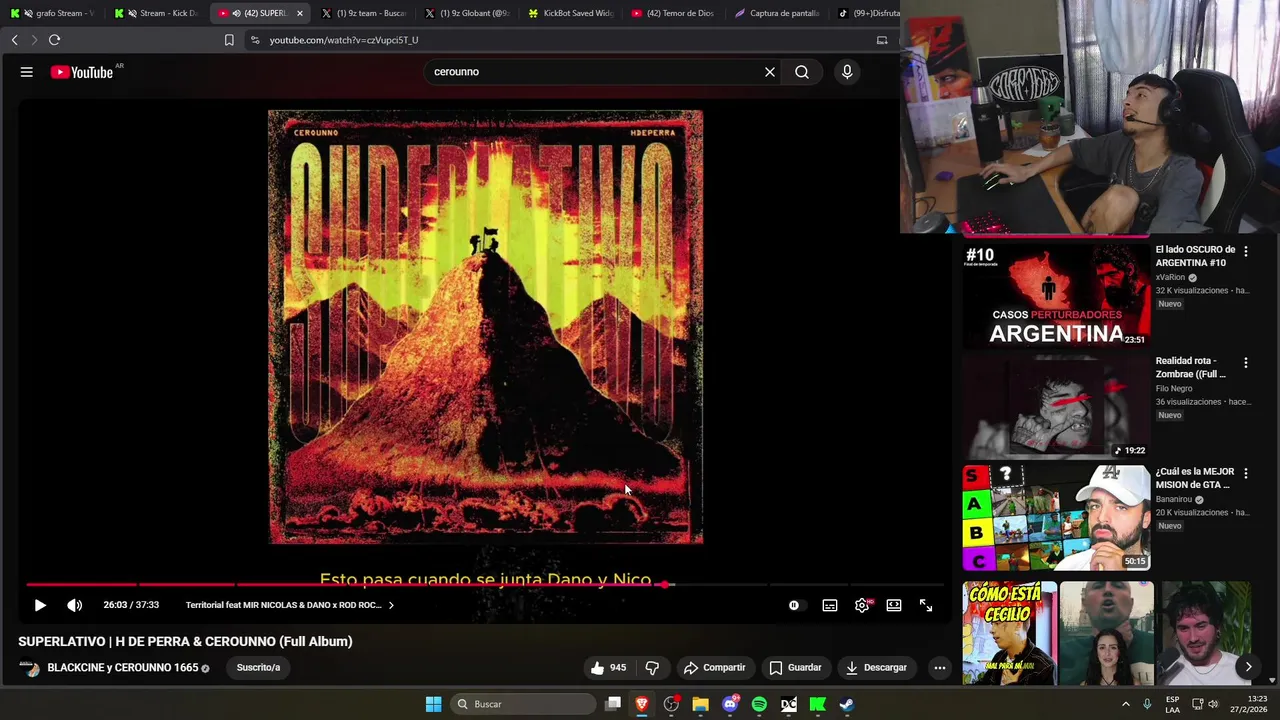Open the YouTube hamburger guide menu
1280x720 pixels.
click(27, 72)
